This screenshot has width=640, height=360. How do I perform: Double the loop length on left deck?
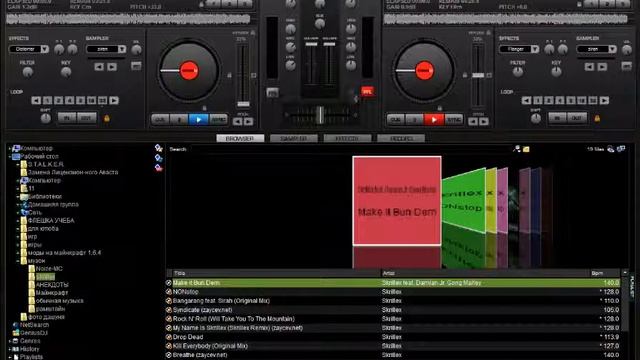(114, 100)
